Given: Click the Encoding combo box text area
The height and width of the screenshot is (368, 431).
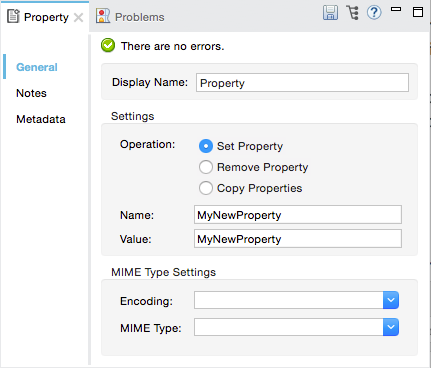Looking at the screenshot, I should (289, 300).
